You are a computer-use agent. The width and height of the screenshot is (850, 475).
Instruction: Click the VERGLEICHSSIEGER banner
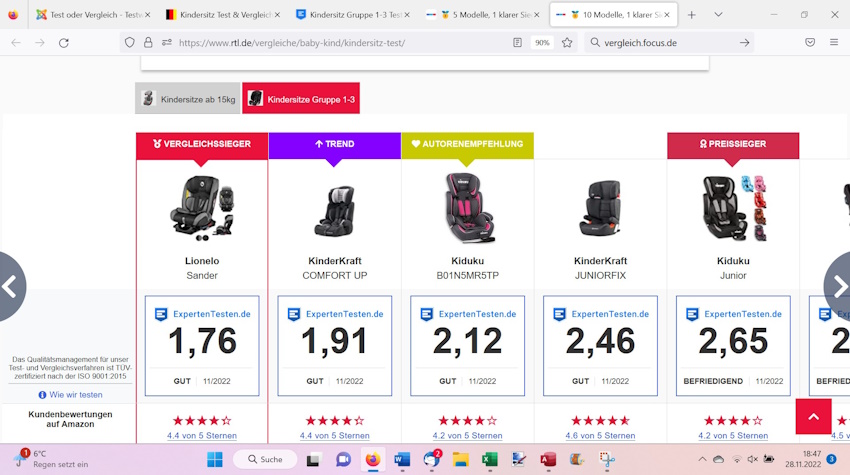click(202, 144)
